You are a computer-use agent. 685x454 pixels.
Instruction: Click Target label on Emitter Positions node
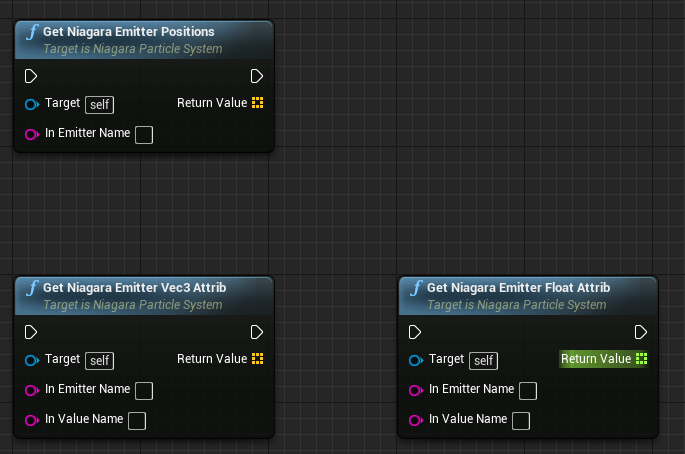click(62, 104)
